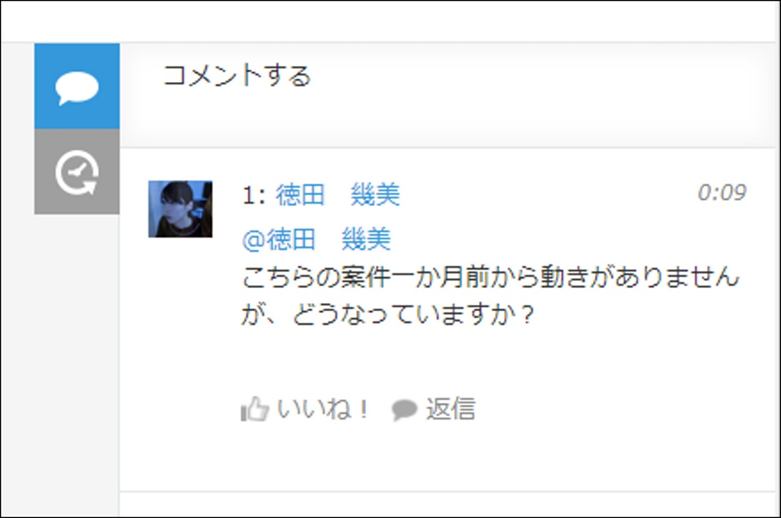Image resolution: width=781 pixels, height=518 pixels.
Task: Select the blue comment tab background
Action: click(x=77, y=86)
